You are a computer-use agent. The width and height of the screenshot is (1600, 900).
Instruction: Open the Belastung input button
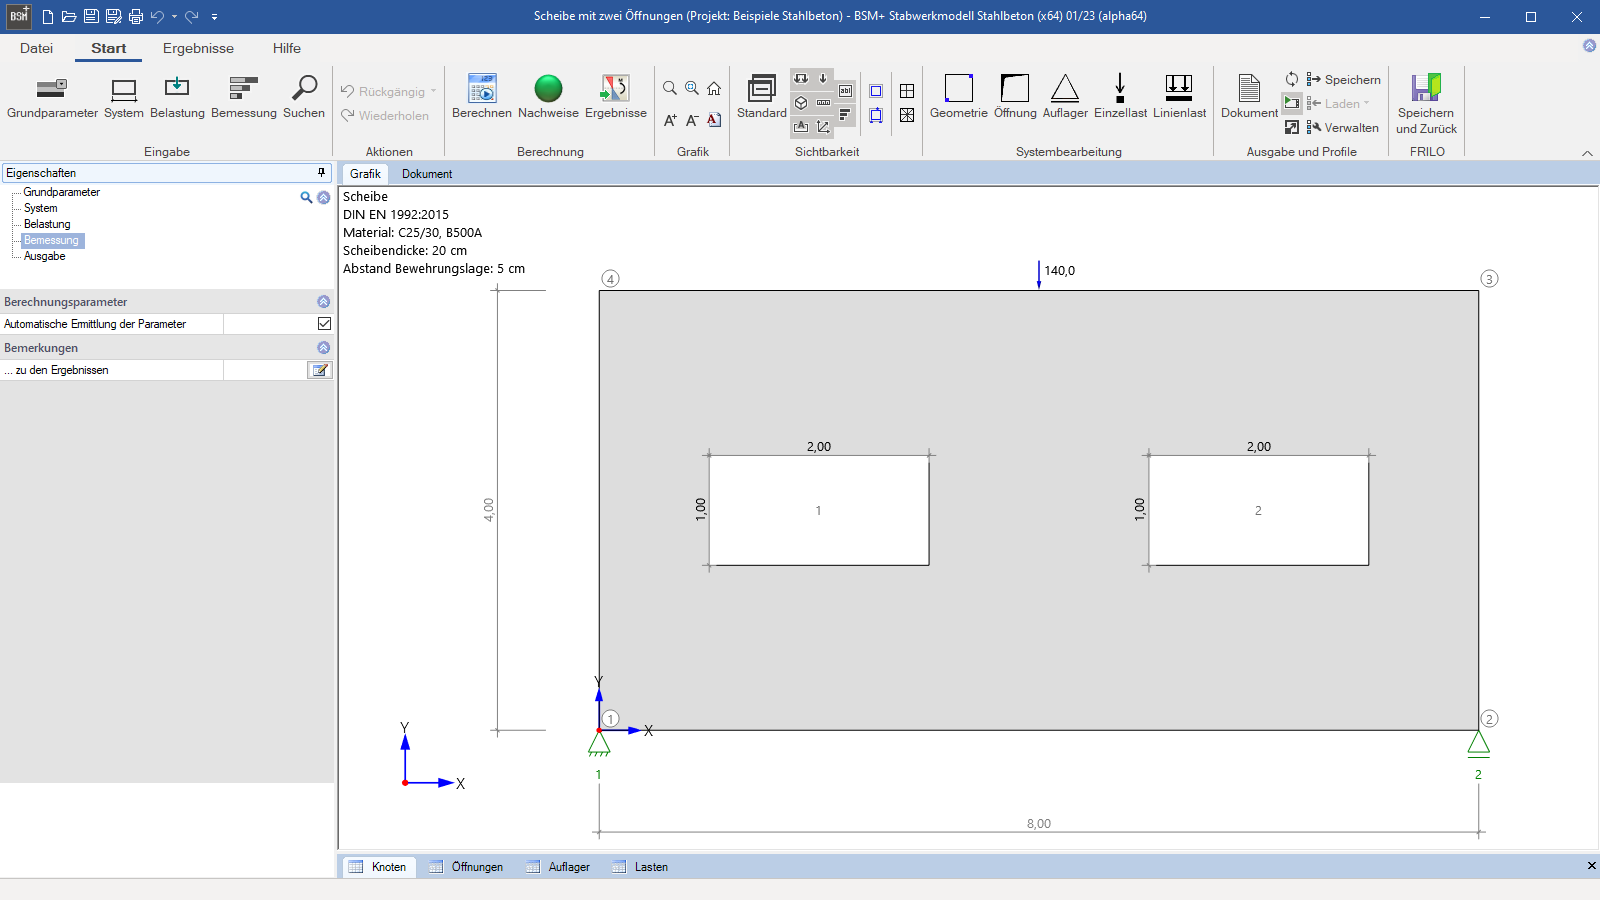point(177,97)
